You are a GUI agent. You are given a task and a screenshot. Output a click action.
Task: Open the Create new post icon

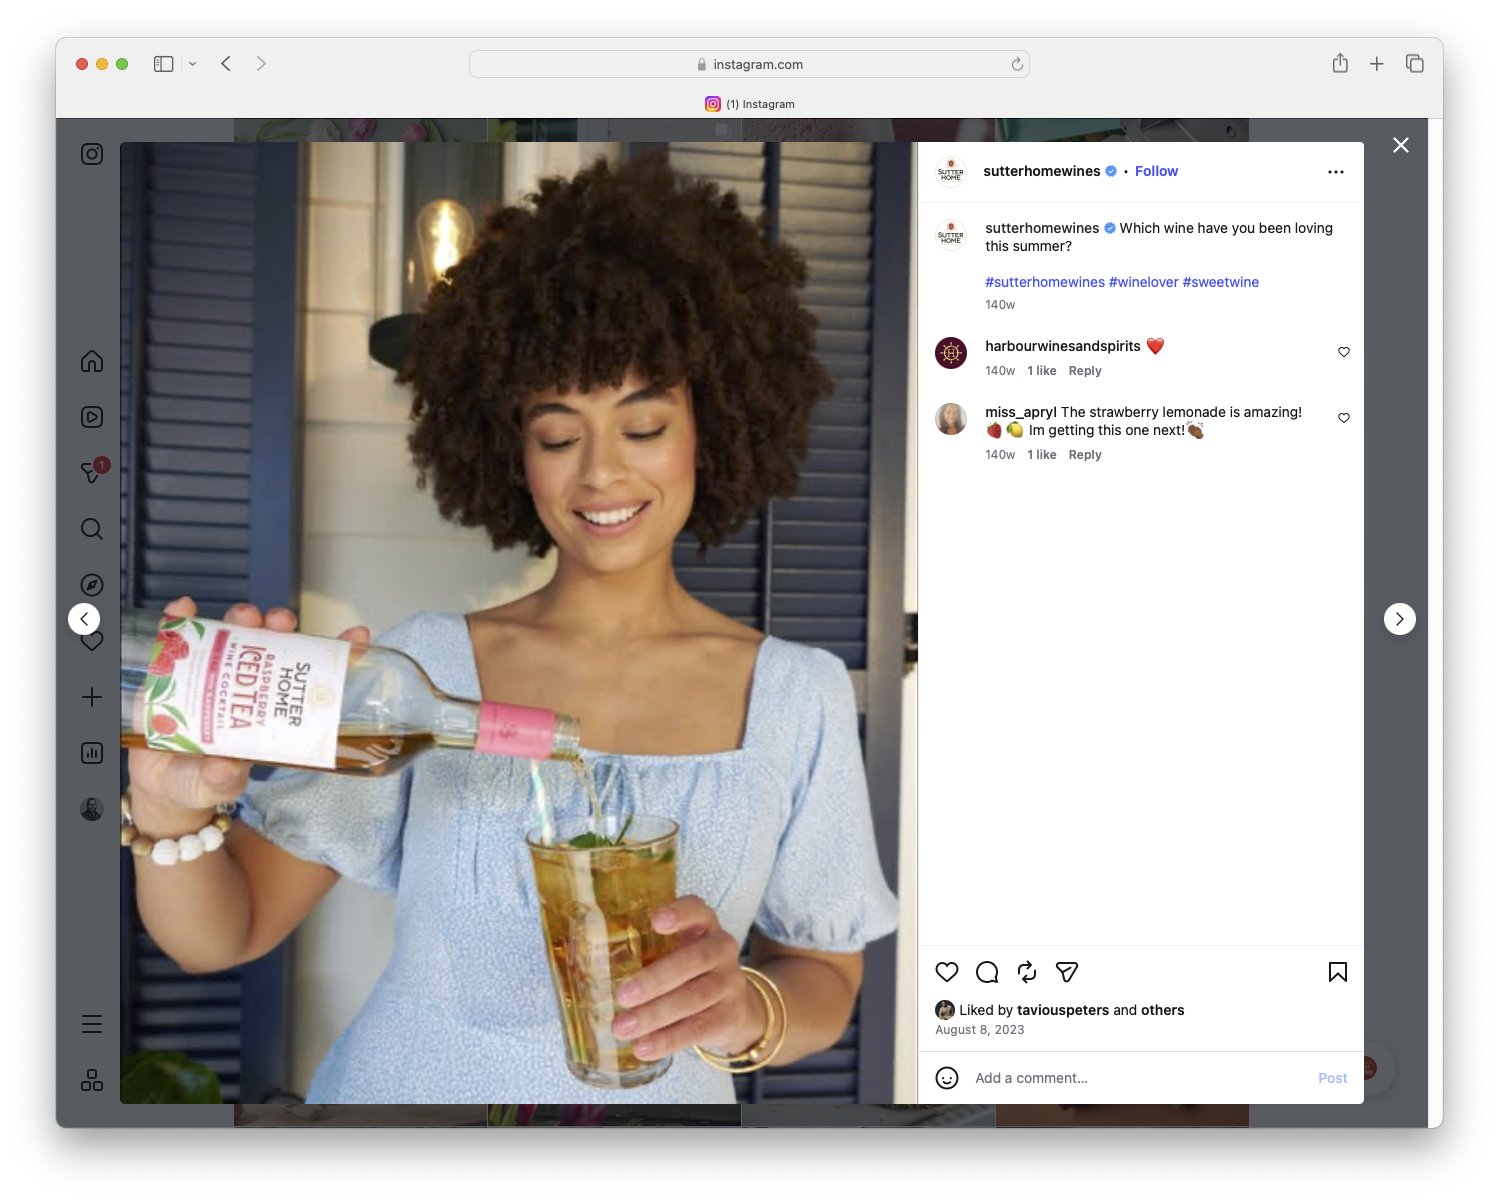coord(91,697)
